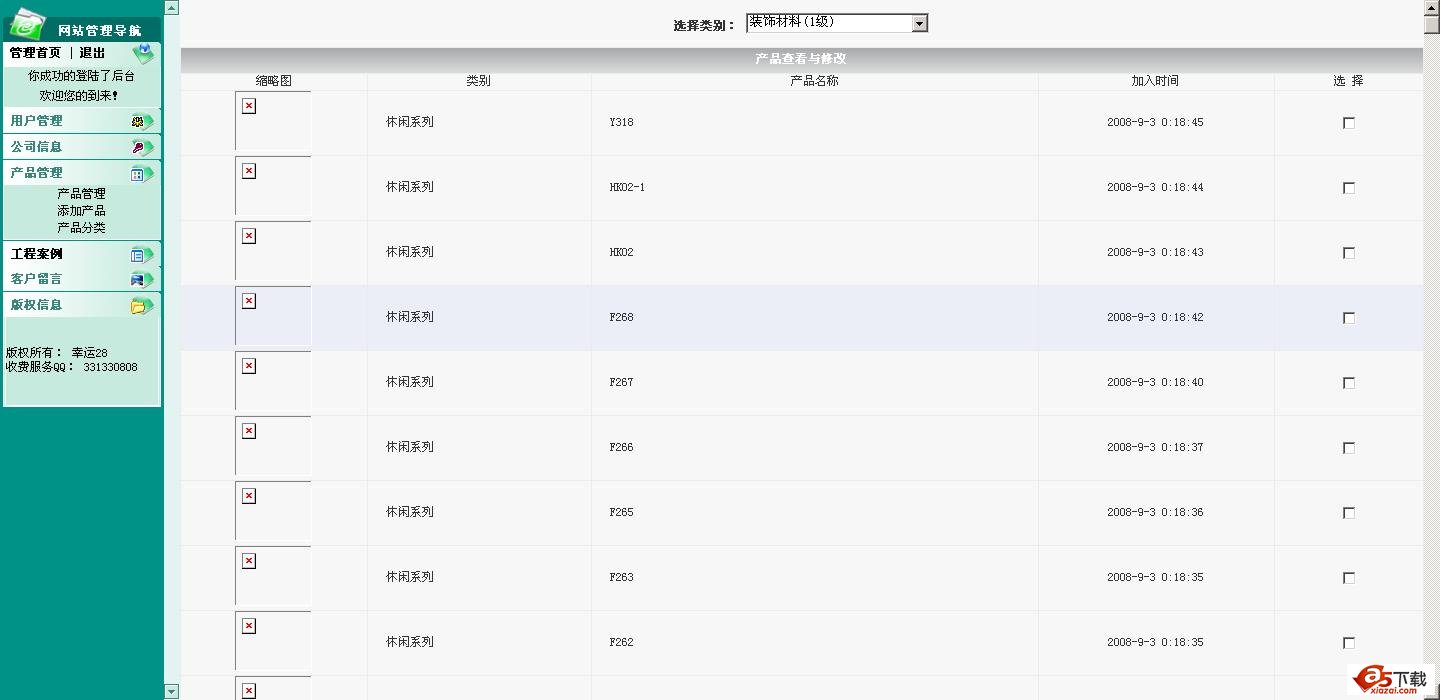Click the sidebar scrollbar up arrow
This screenshot has width=1440, height=700.
click(171, 8)
